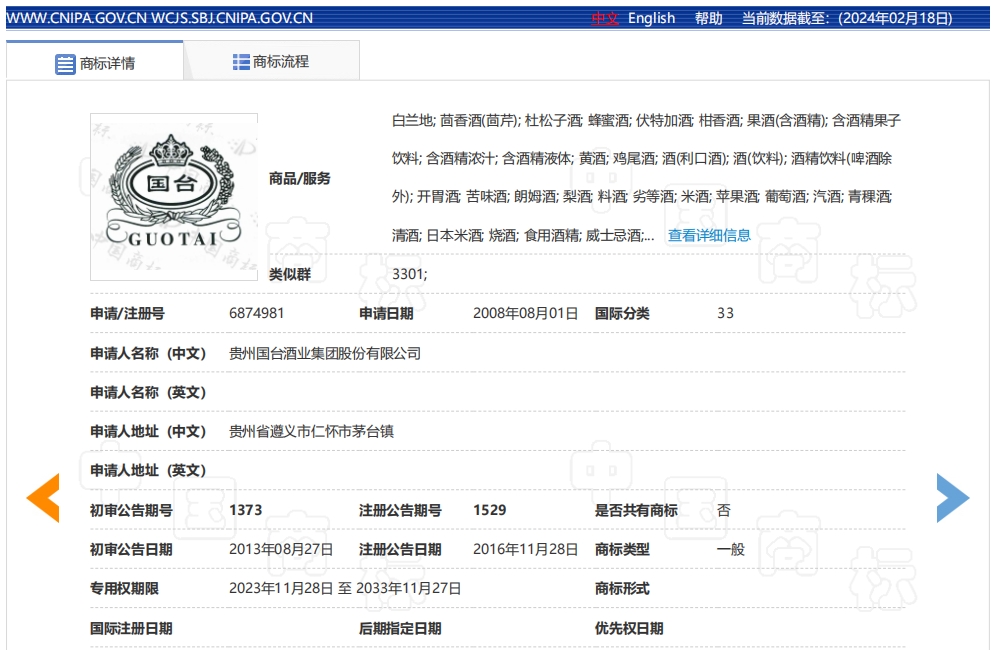Click the exclusive rights period date range
This screenshot has width=994, height=650.
click(345, 589)
